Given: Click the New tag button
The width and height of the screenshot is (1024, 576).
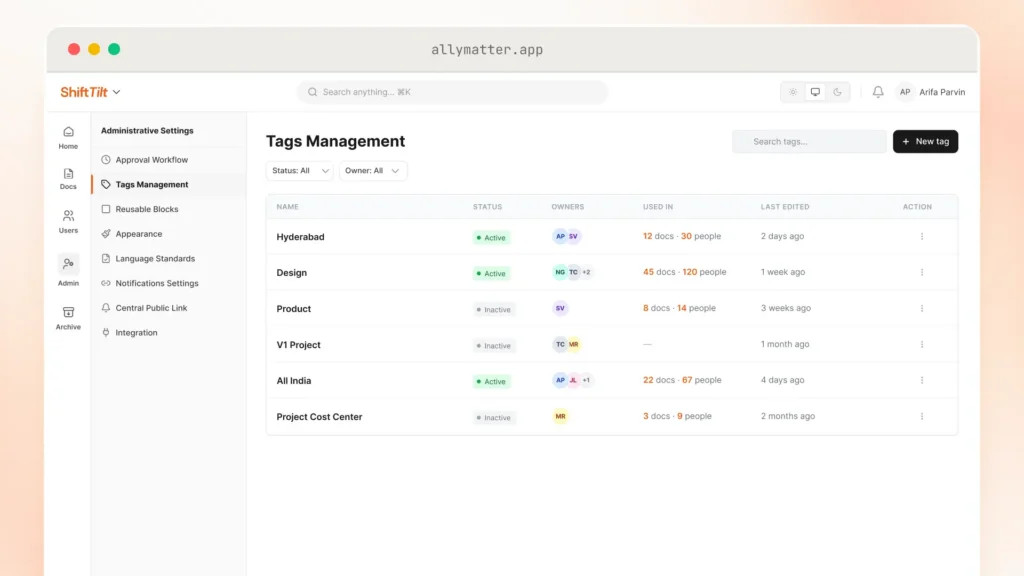Looking at the screenshot, I should tap(925, 142).
